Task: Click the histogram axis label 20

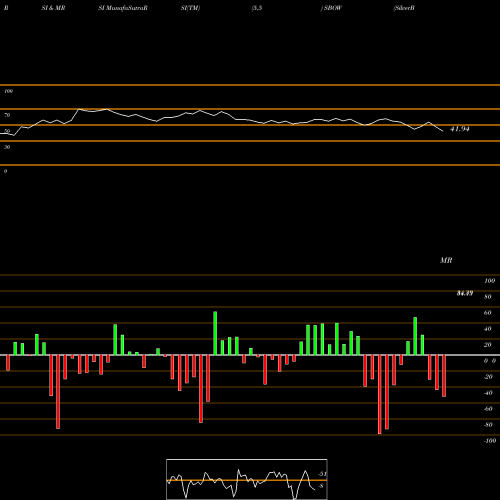Action: coord(487,345)
